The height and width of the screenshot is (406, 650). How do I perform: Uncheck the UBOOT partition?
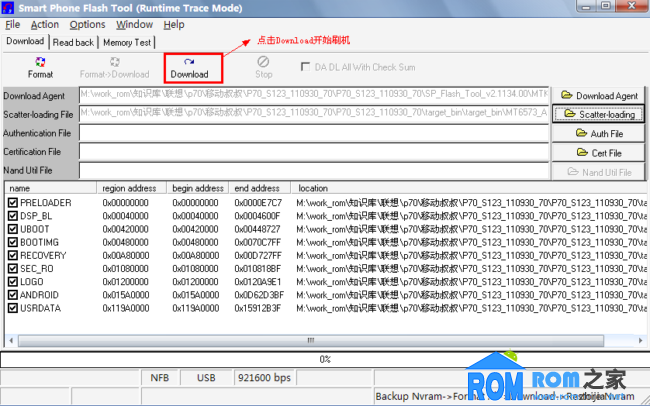click(x=13, y=229)
